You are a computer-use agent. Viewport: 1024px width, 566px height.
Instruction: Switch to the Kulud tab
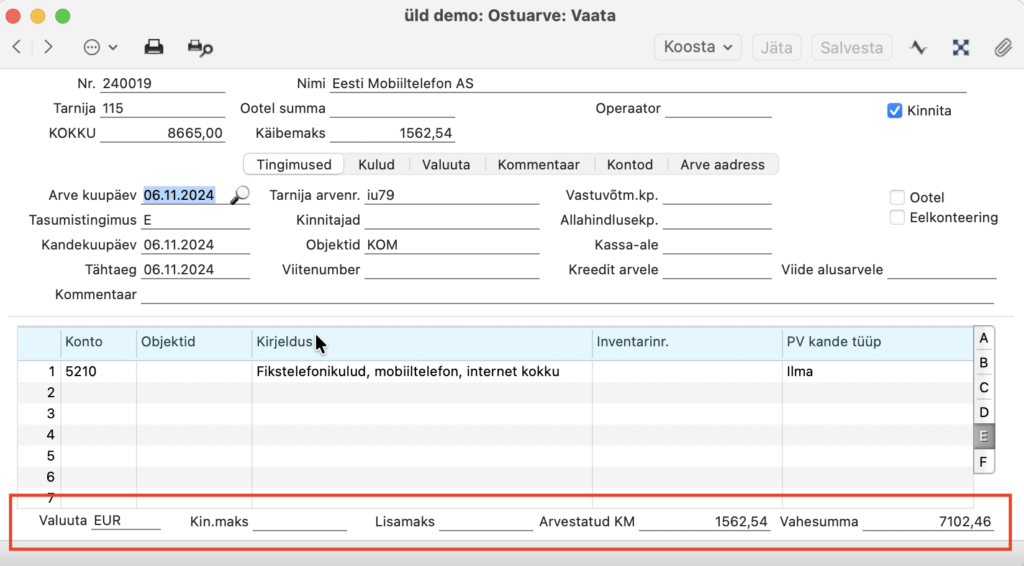376,165
